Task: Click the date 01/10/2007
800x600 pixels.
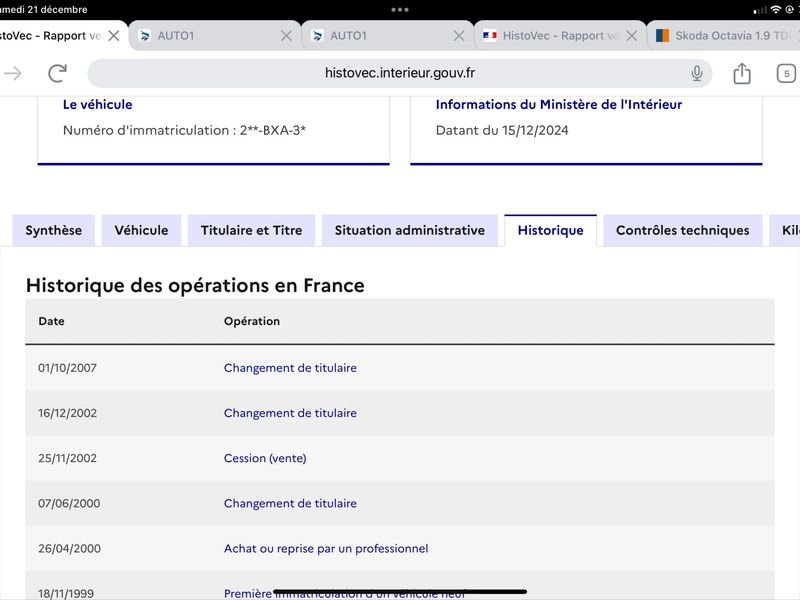Action: click(x=67, y=368)
